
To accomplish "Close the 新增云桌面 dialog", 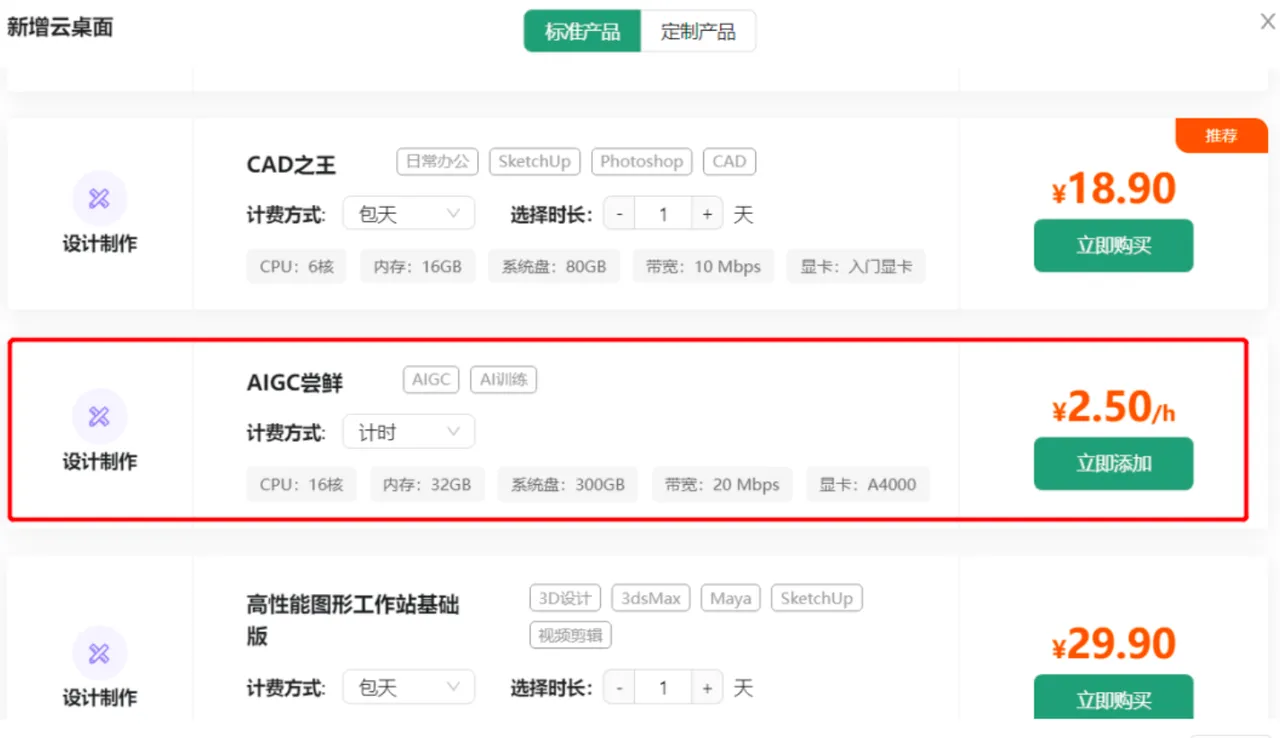I will pyautogui.click(x=1267, y=22).
